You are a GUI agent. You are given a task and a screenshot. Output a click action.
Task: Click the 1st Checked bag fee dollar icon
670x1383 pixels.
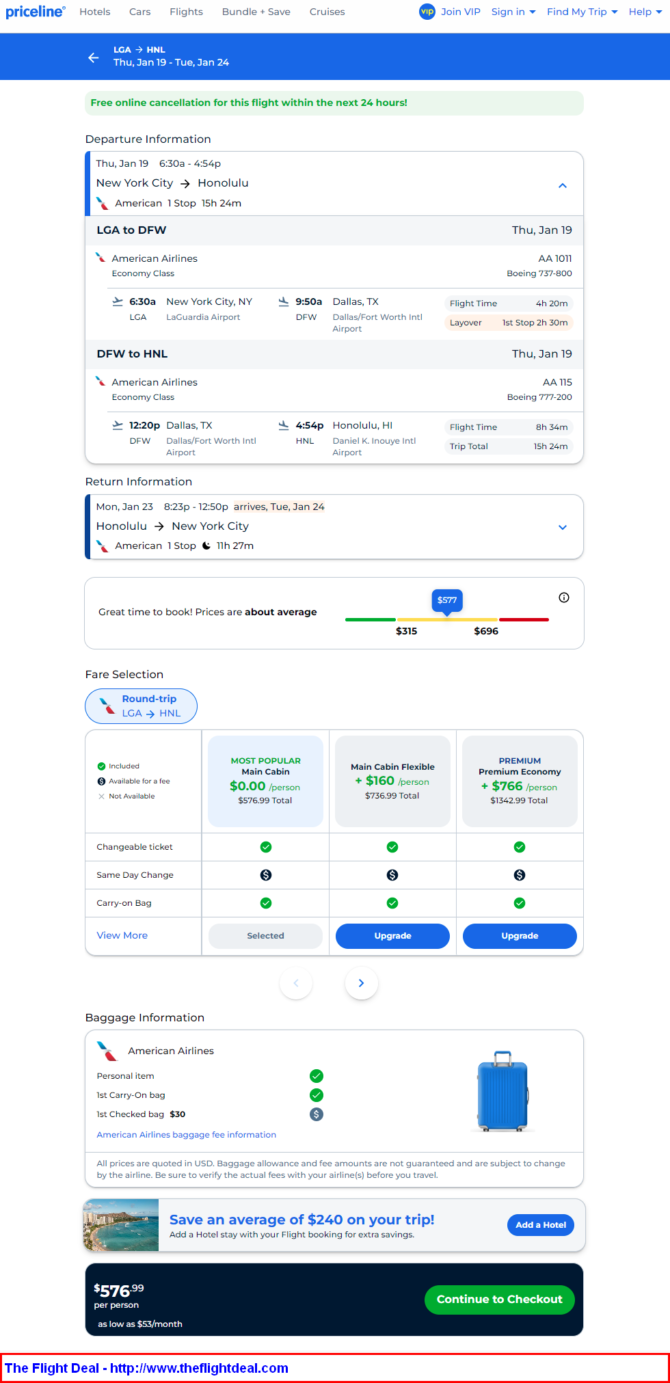click(316, 1113)
